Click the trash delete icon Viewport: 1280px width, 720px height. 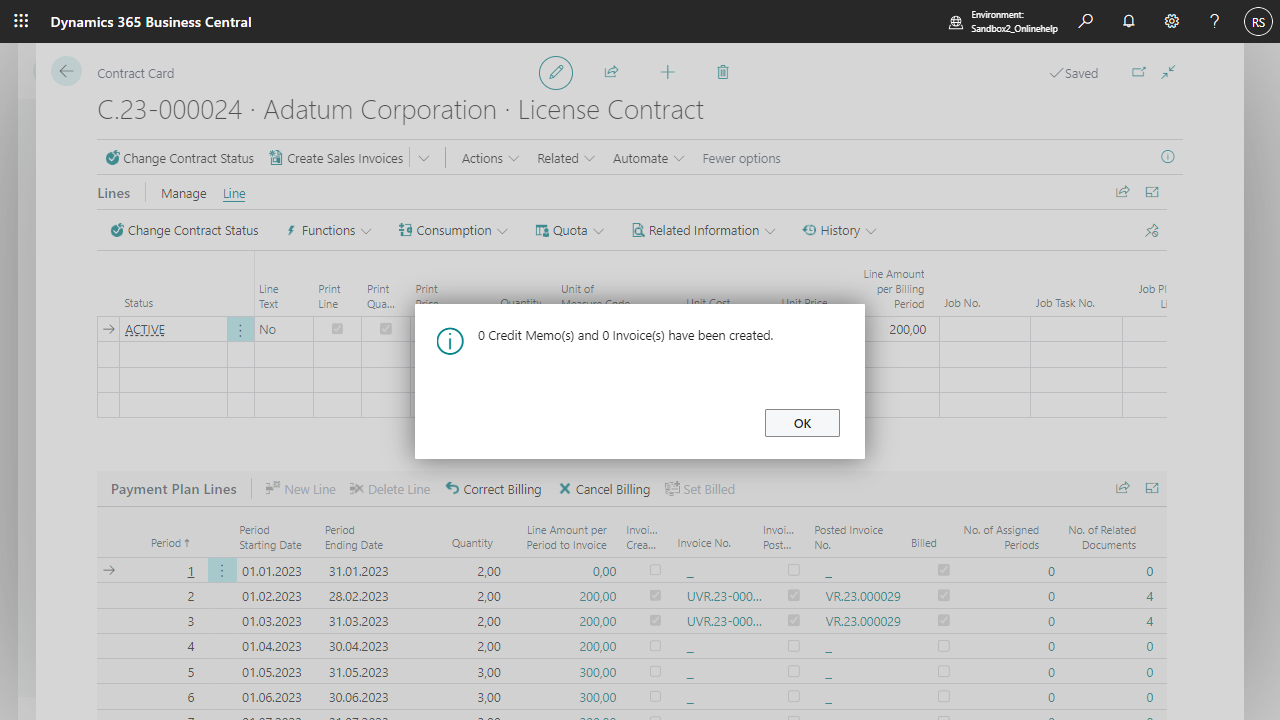click(723, 72)
